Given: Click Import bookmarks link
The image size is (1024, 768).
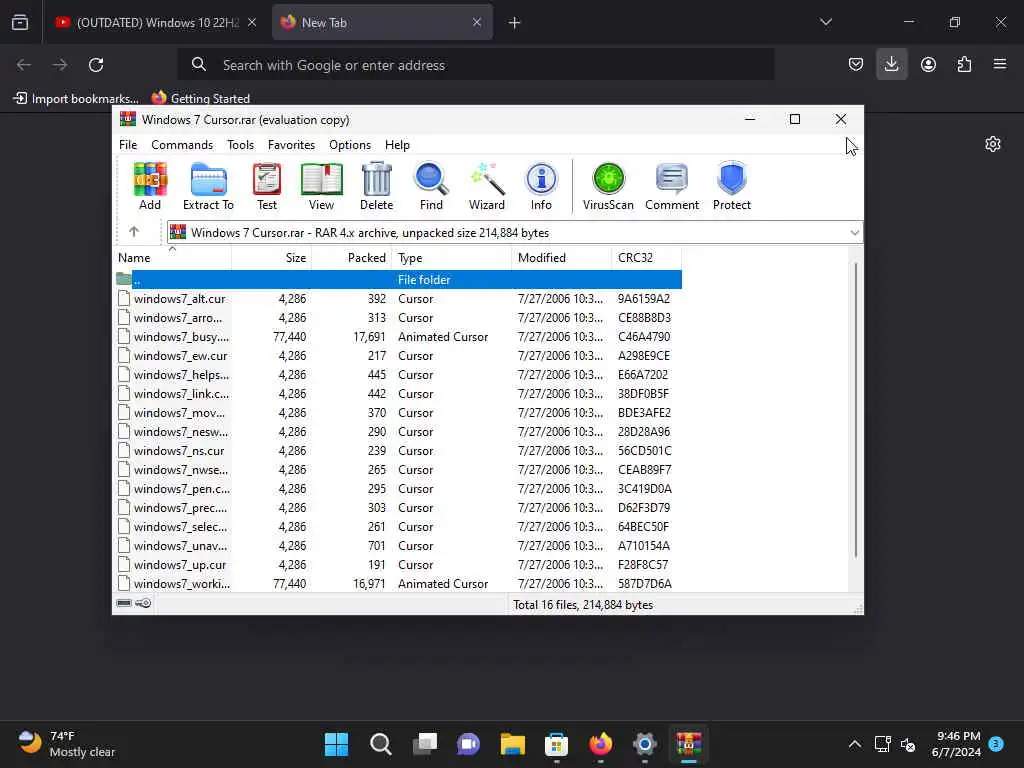Looking at the screenshot, I should pos(76,99).
